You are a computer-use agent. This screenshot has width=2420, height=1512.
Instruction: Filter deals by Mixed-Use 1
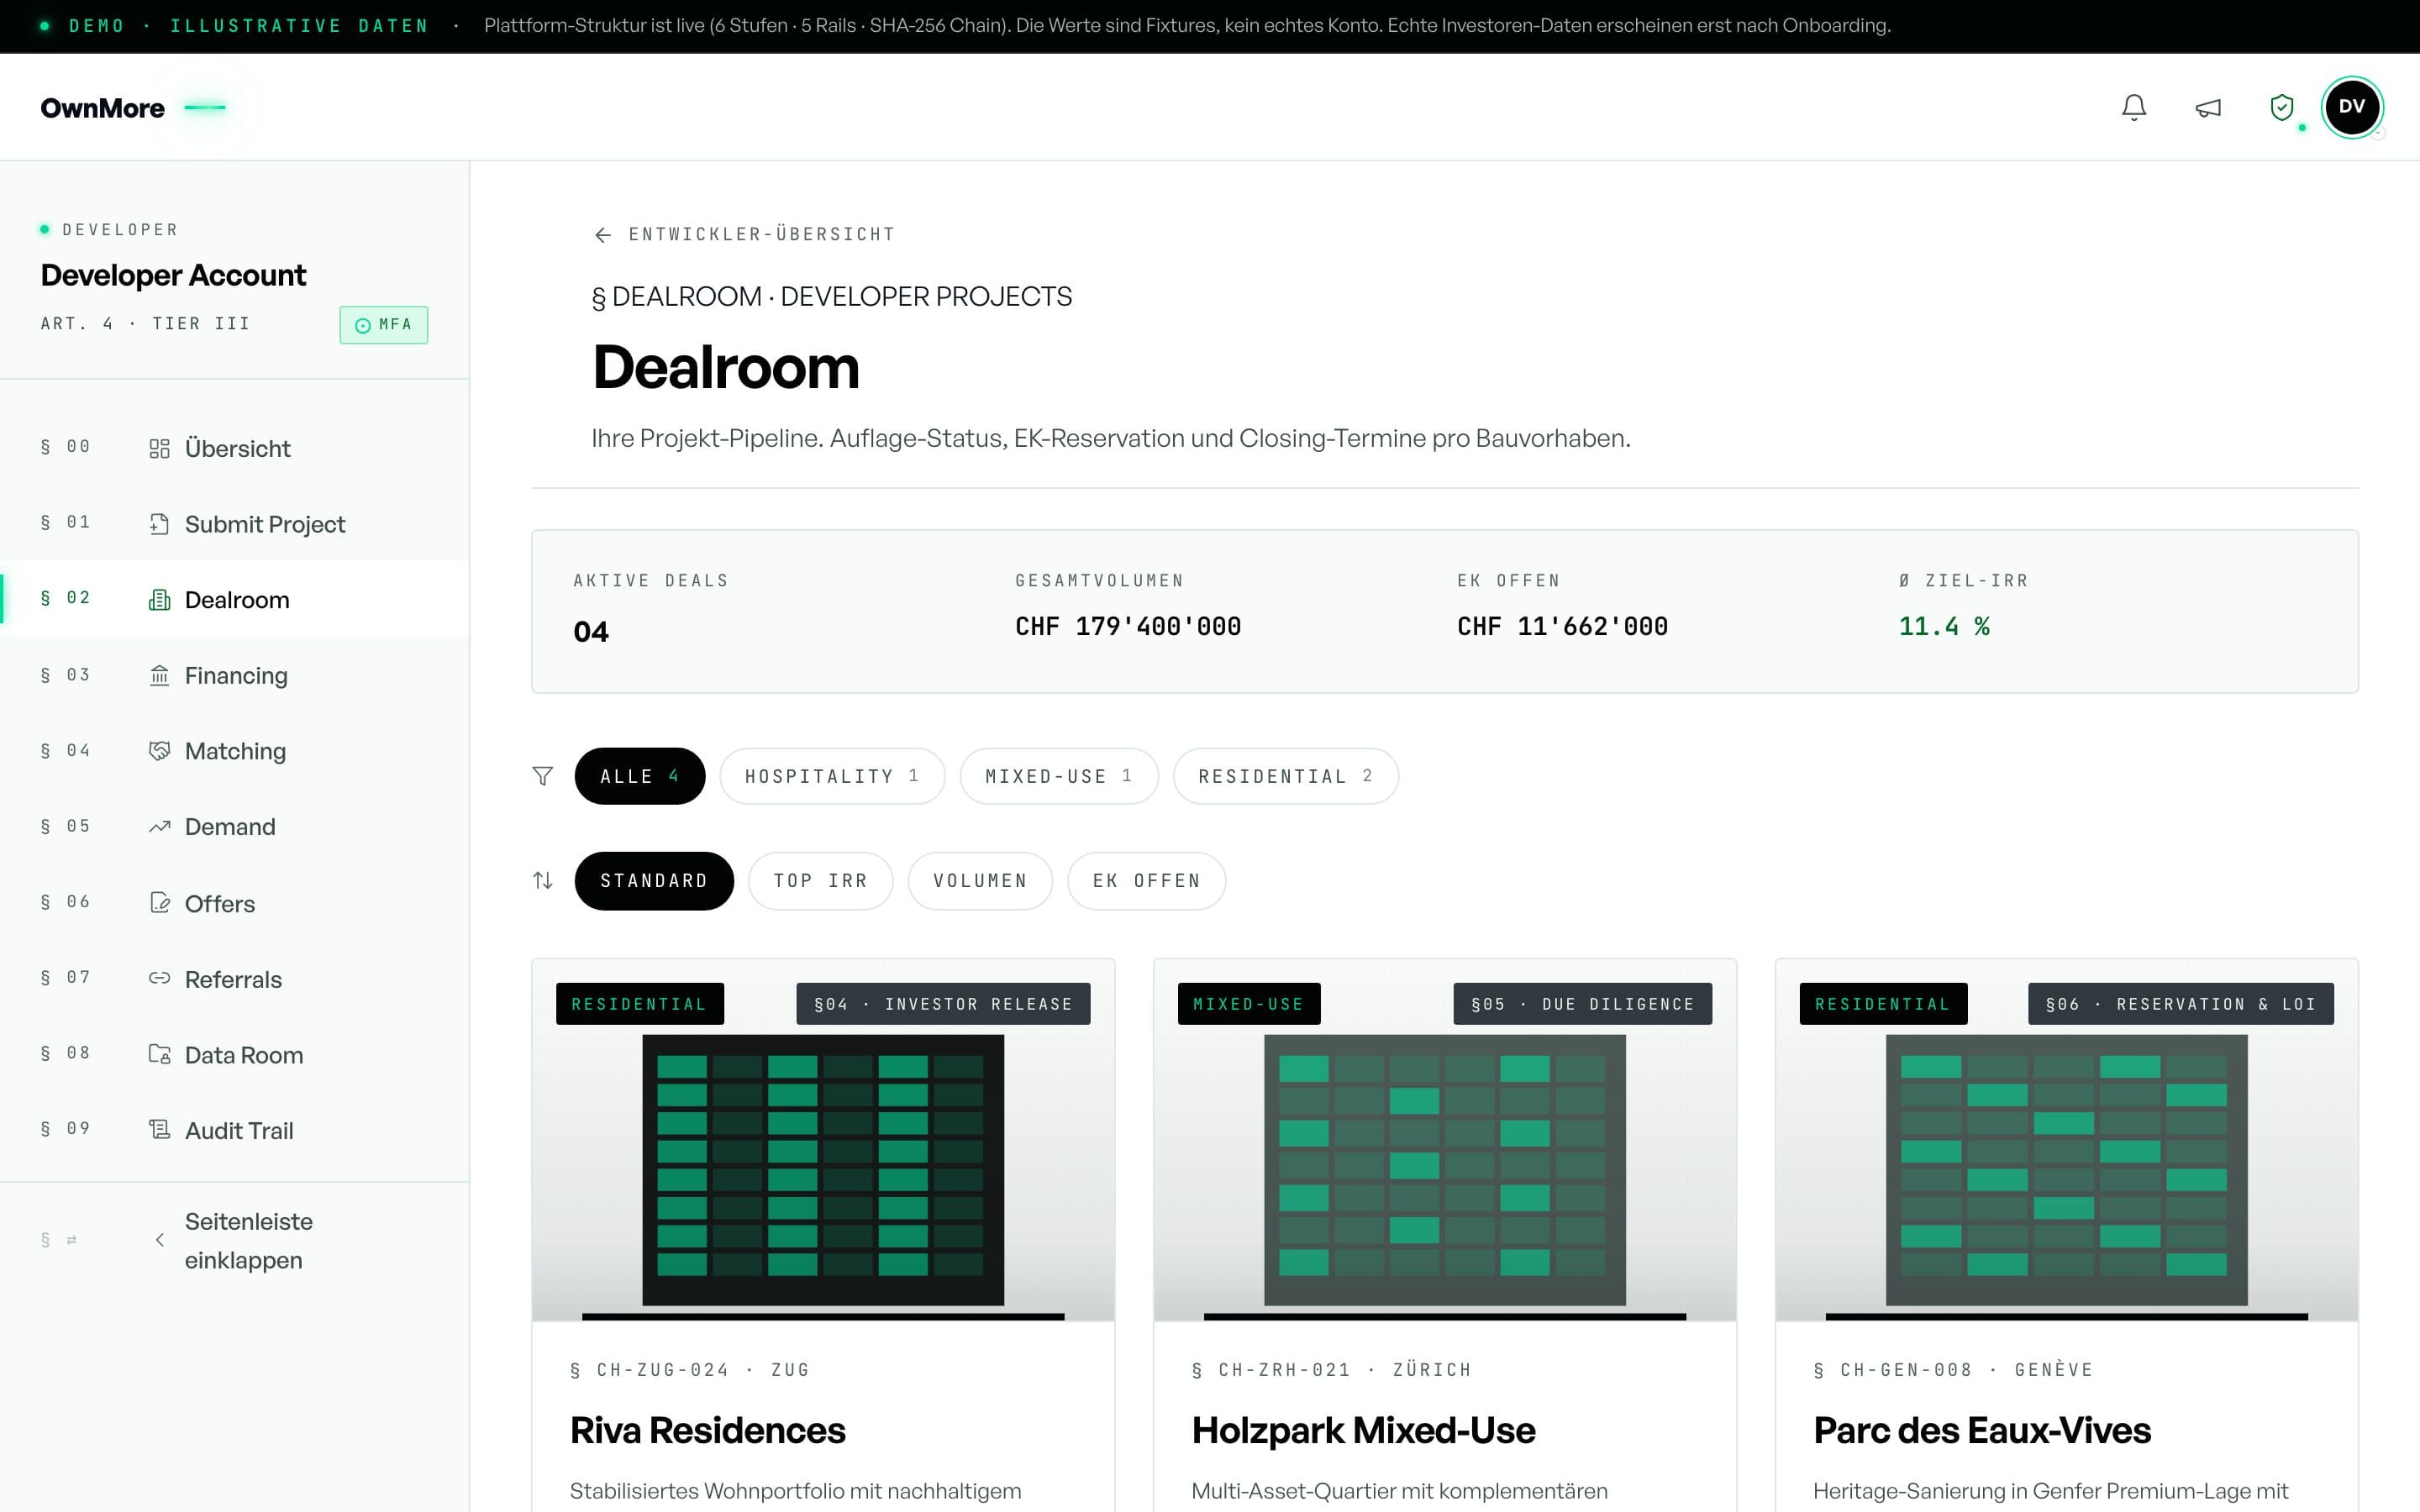pos(1059,776)
